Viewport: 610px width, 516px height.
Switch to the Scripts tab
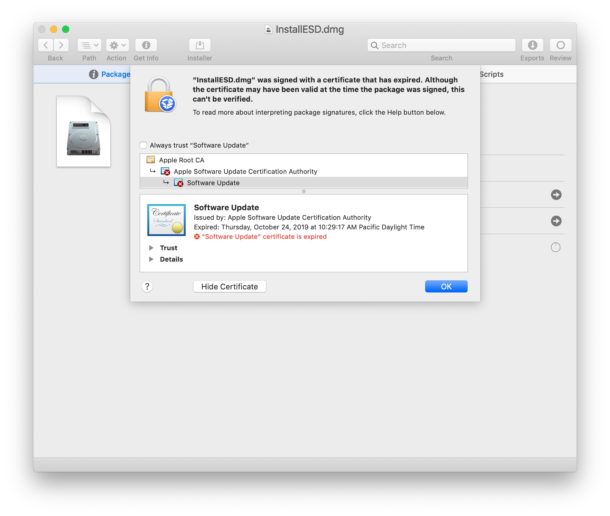(x=491, y=74)
